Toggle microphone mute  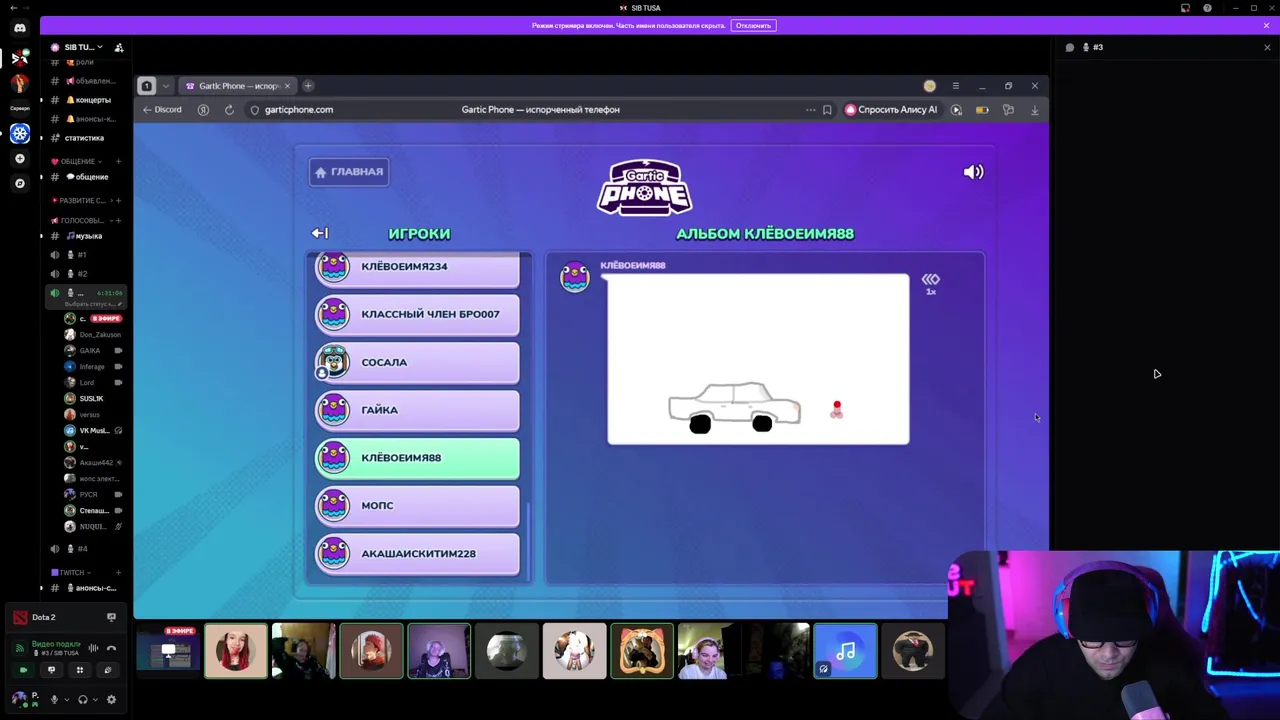coord(54,700)
